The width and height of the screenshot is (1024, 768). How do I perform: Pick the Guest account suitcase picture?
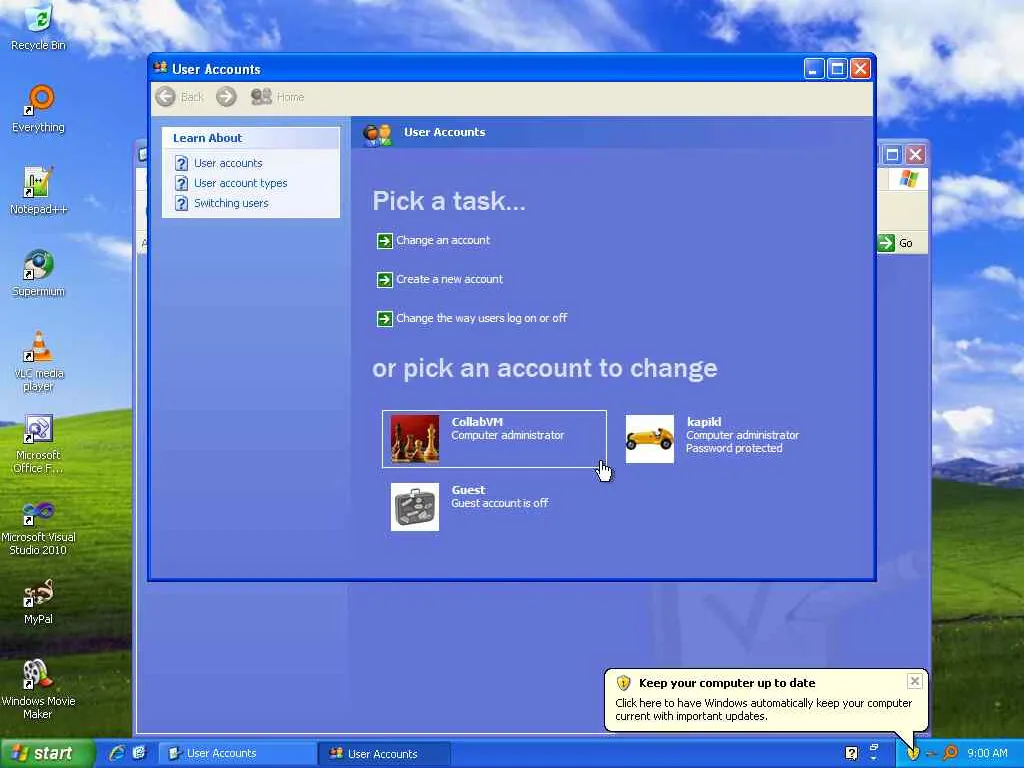tap(415, 507)
